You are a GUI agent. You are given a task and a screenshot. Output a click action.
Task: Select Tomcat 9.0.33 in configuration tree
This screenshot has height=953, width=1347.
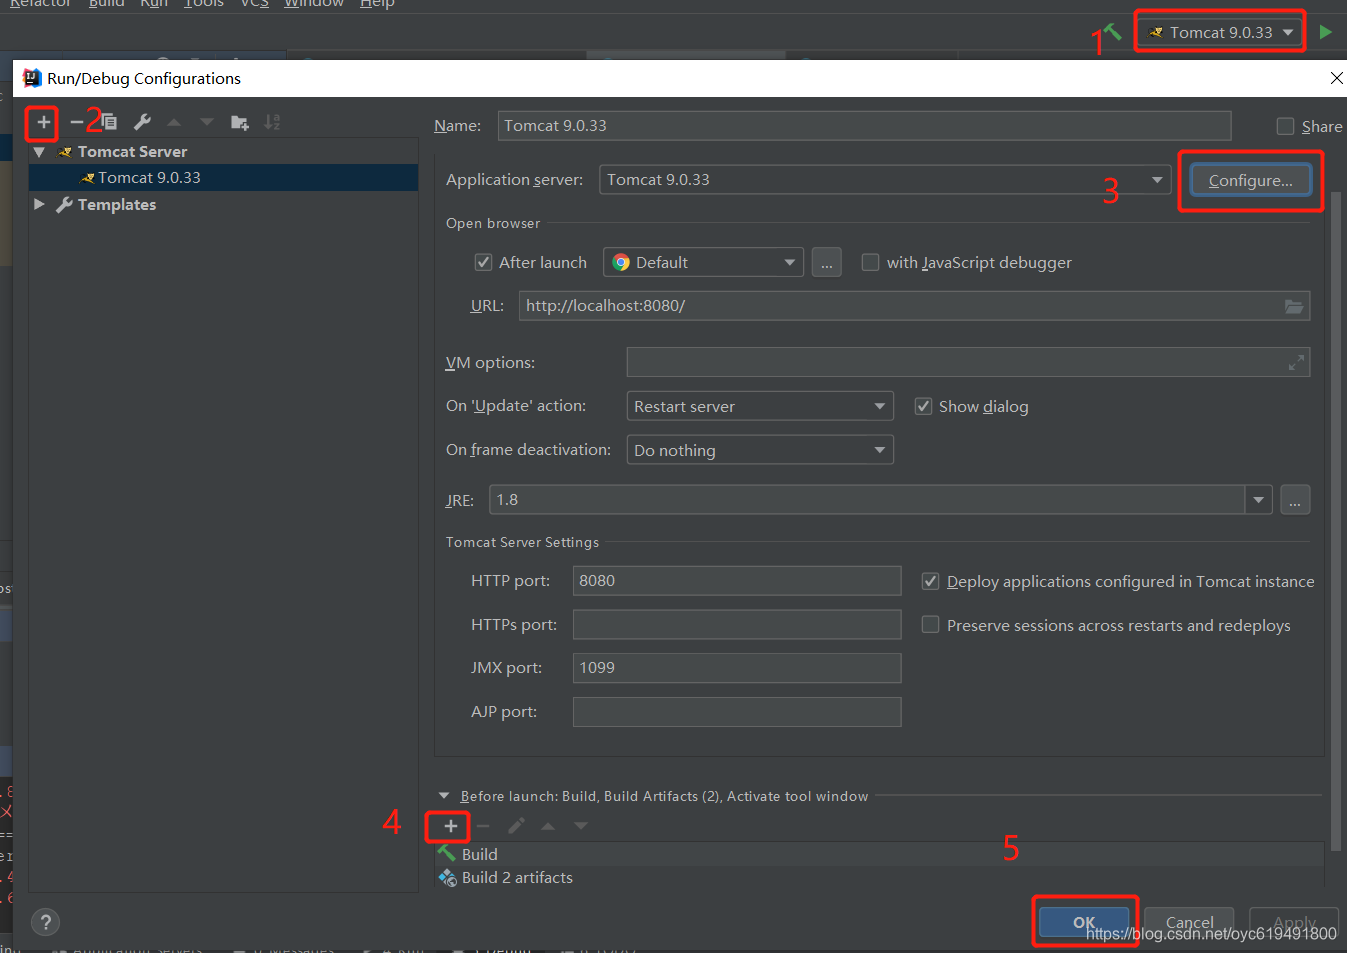point(149,177)
